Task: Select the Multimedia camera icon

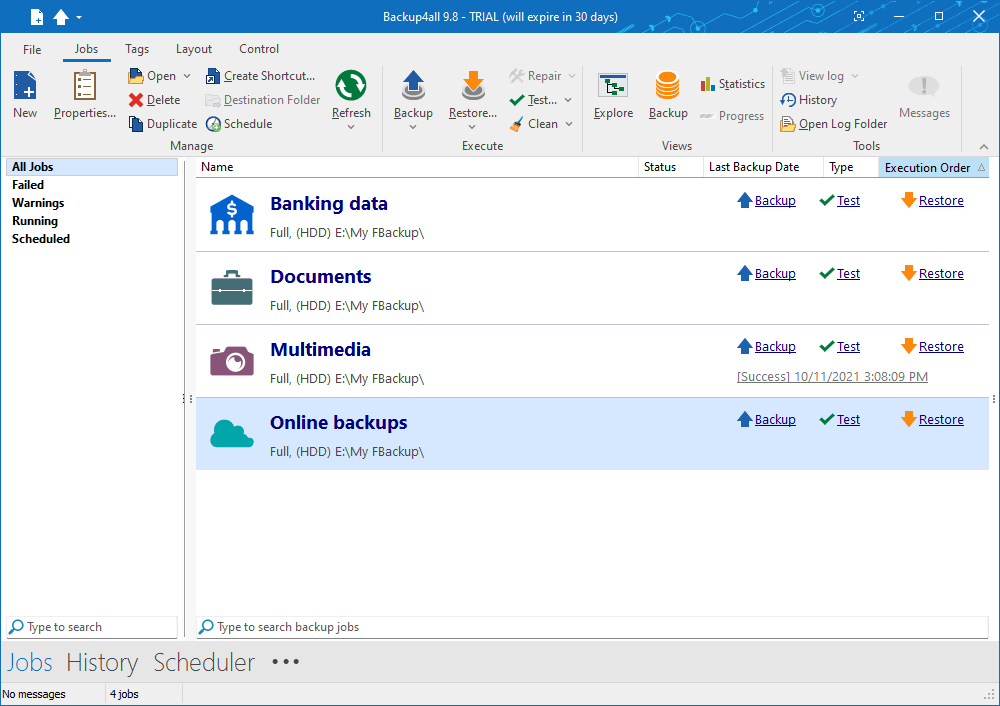Action: click(x=232, y=361)
